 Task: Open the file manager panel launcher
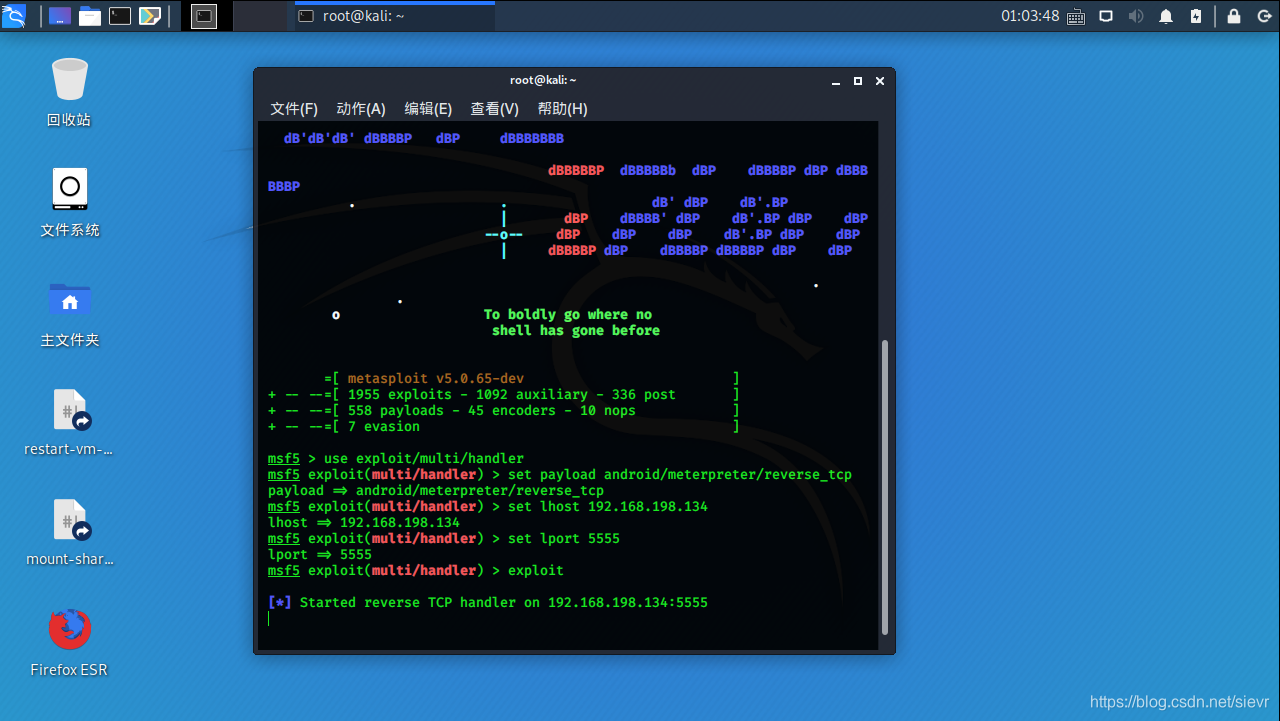(90, 16)
